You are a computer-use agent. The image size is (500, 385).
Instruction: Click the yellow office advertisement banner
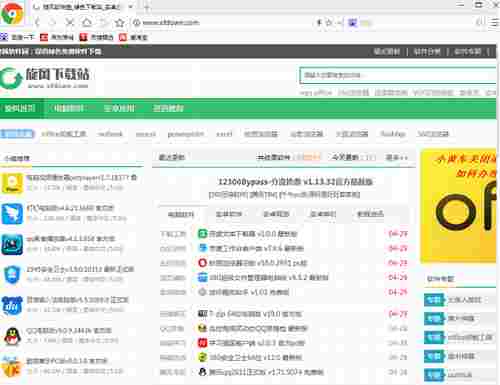pos(458,206)
